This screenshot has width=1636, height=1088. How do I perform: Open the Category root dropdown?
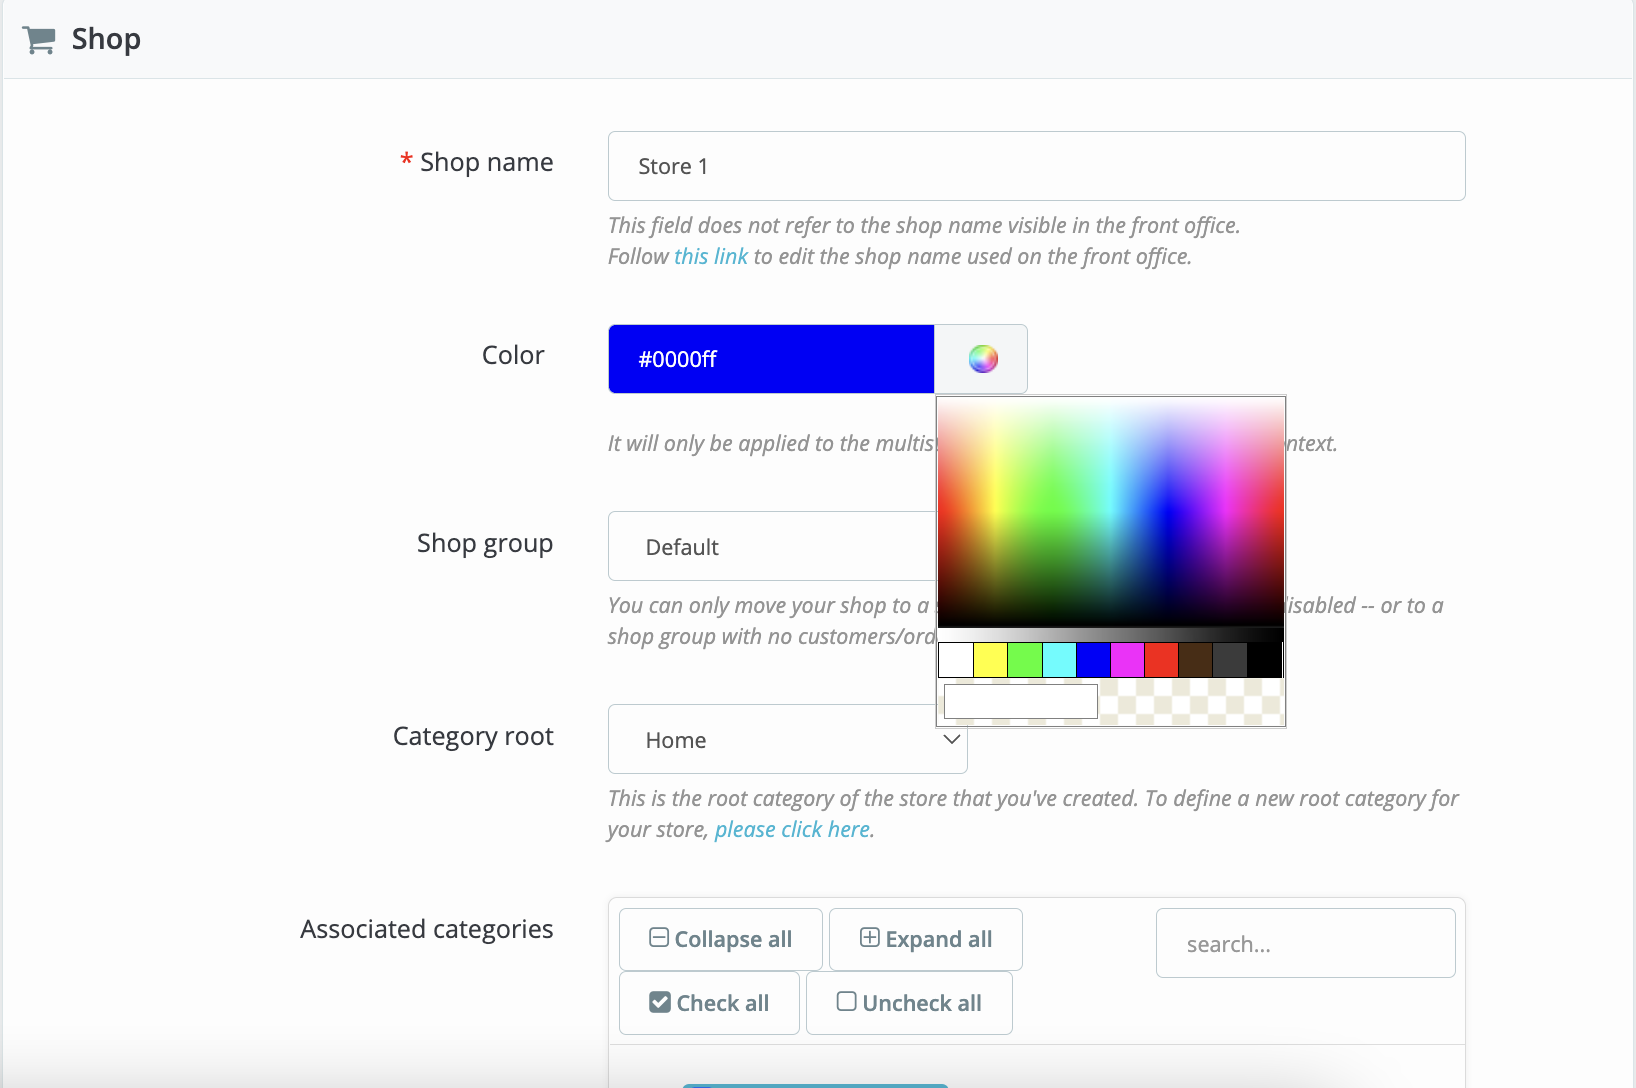click(787, 739)
